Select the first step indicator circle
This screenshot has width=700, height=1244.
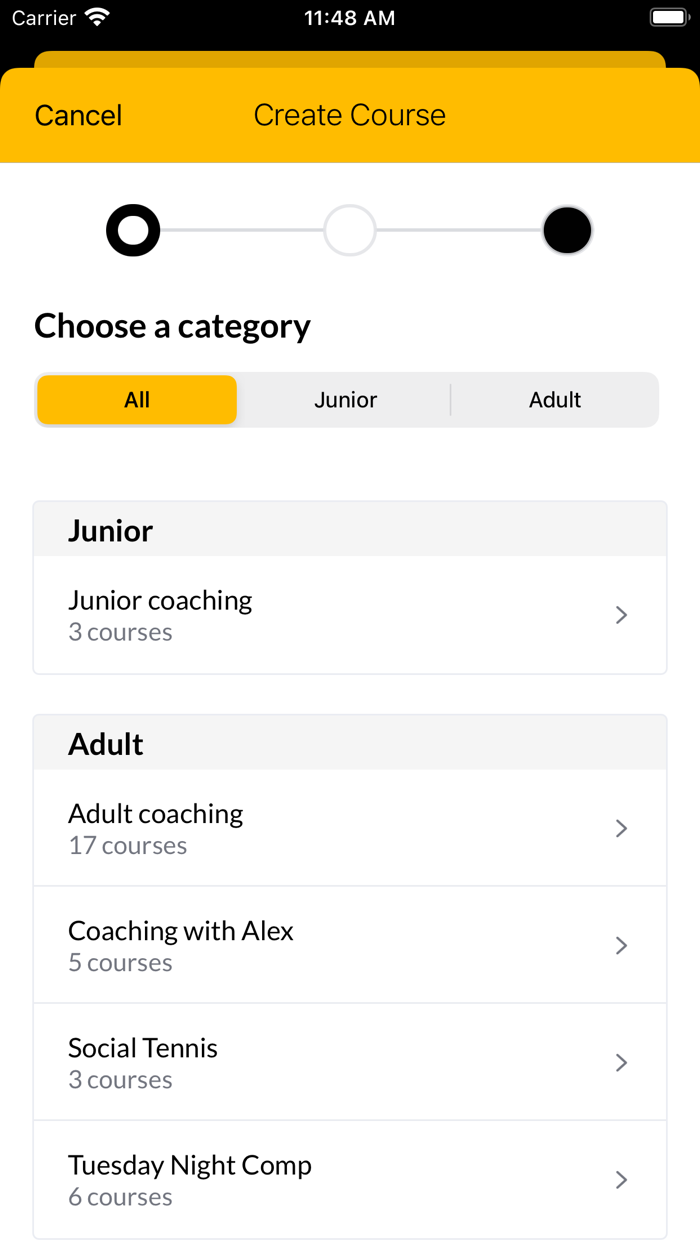coord(133,230)
